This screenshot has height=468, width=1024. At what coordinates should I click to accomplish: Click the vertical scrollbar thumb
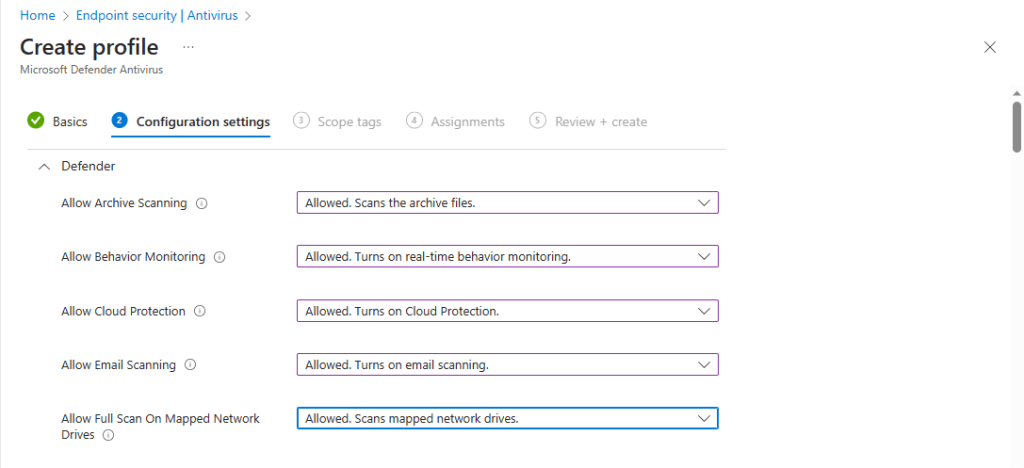coord(1017,126)
